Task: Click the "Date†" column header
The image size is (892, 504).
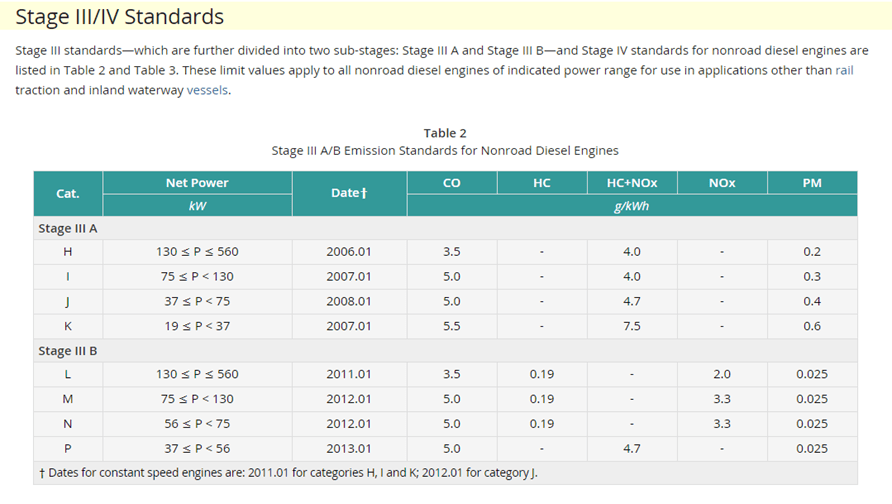Action: (x=348, y=193)
